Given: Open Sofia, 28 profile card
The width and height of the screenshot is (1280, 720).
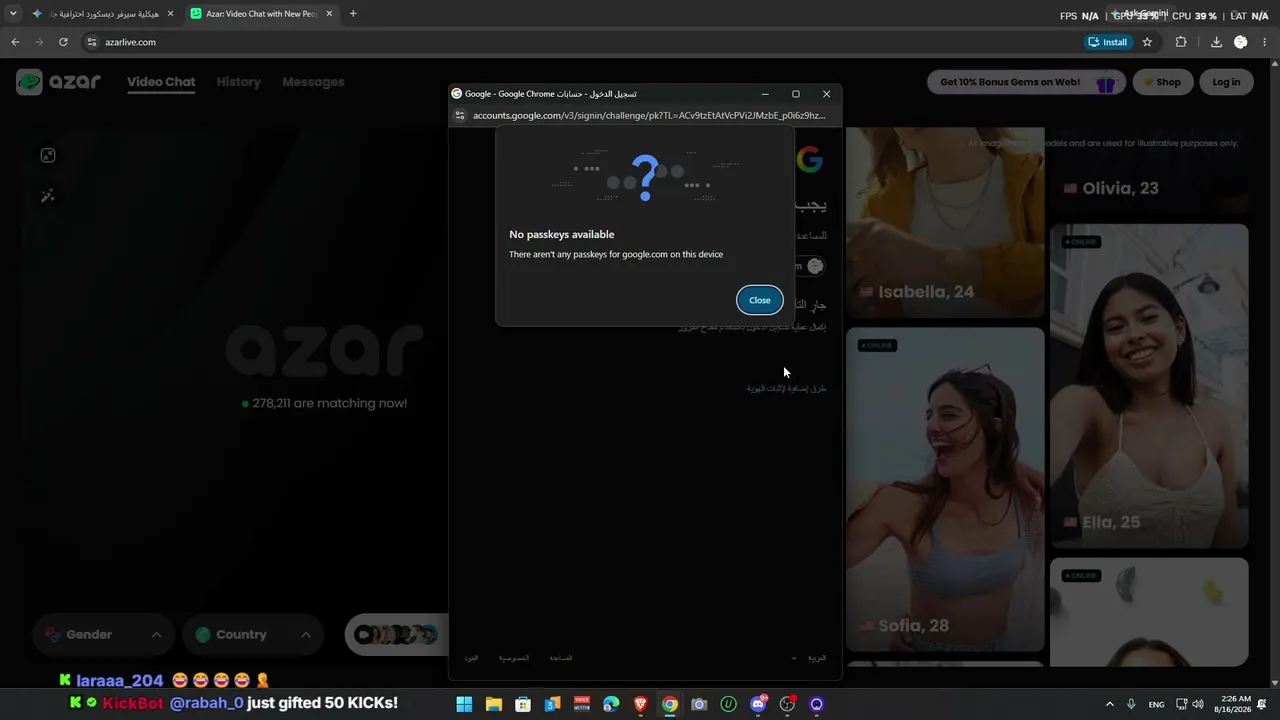Looking at the screenshot, I should [945, 489].
